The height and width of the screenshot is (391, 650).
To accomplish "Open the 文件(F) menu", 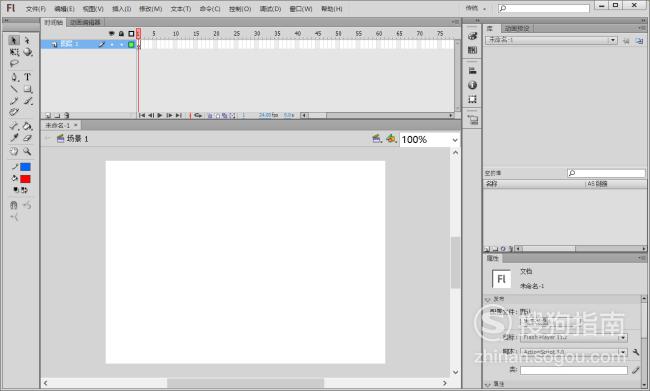I will 36,9.
